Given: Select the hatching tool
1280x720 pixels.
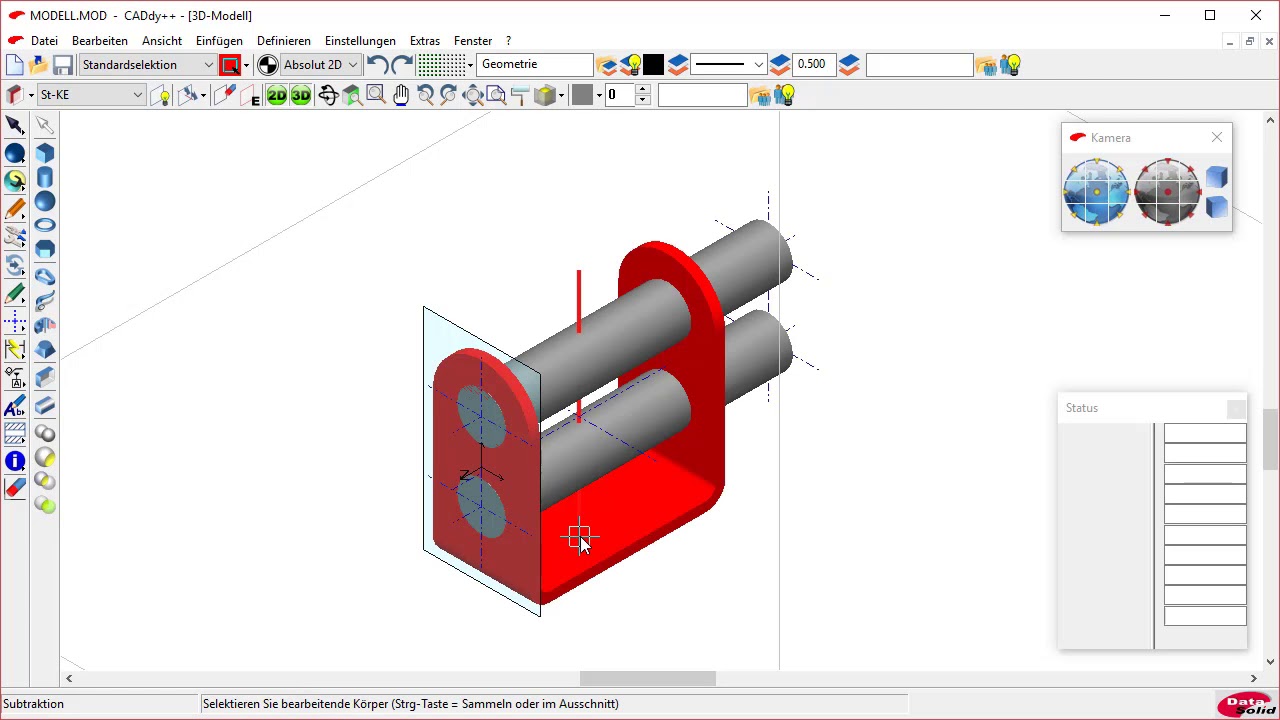Looking at the screenshot, I should [x=15, y=434].
